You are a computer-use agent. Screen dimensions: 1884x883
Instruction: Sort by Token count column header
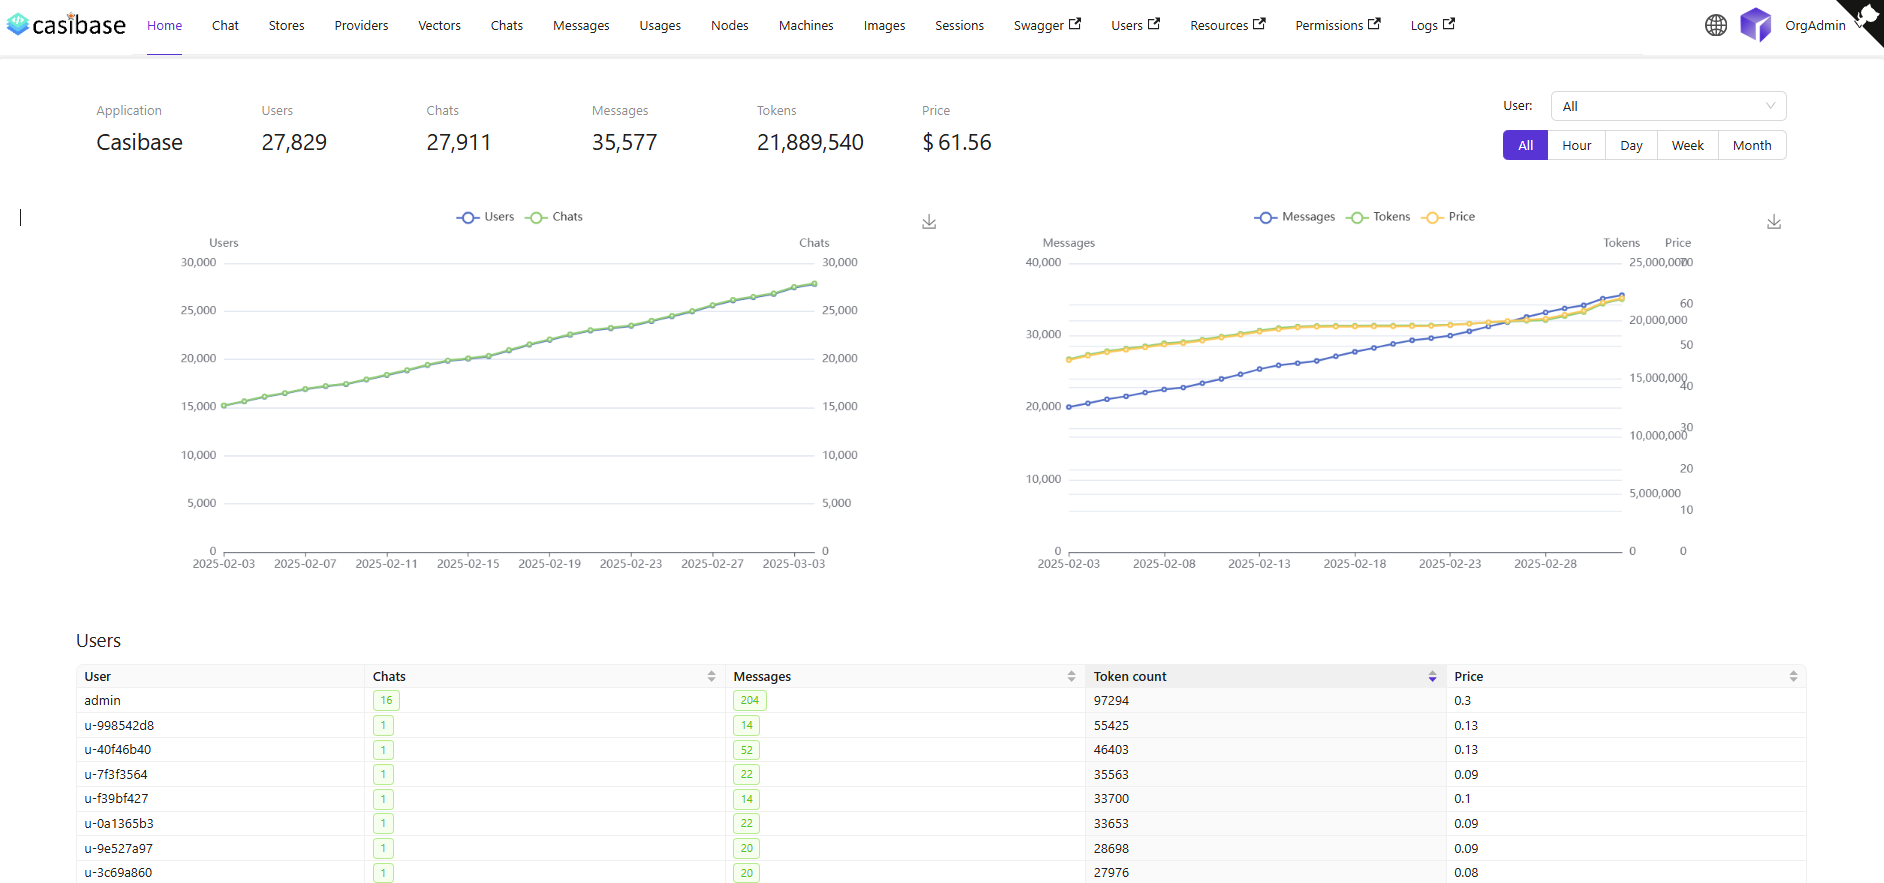[1264, 677]
